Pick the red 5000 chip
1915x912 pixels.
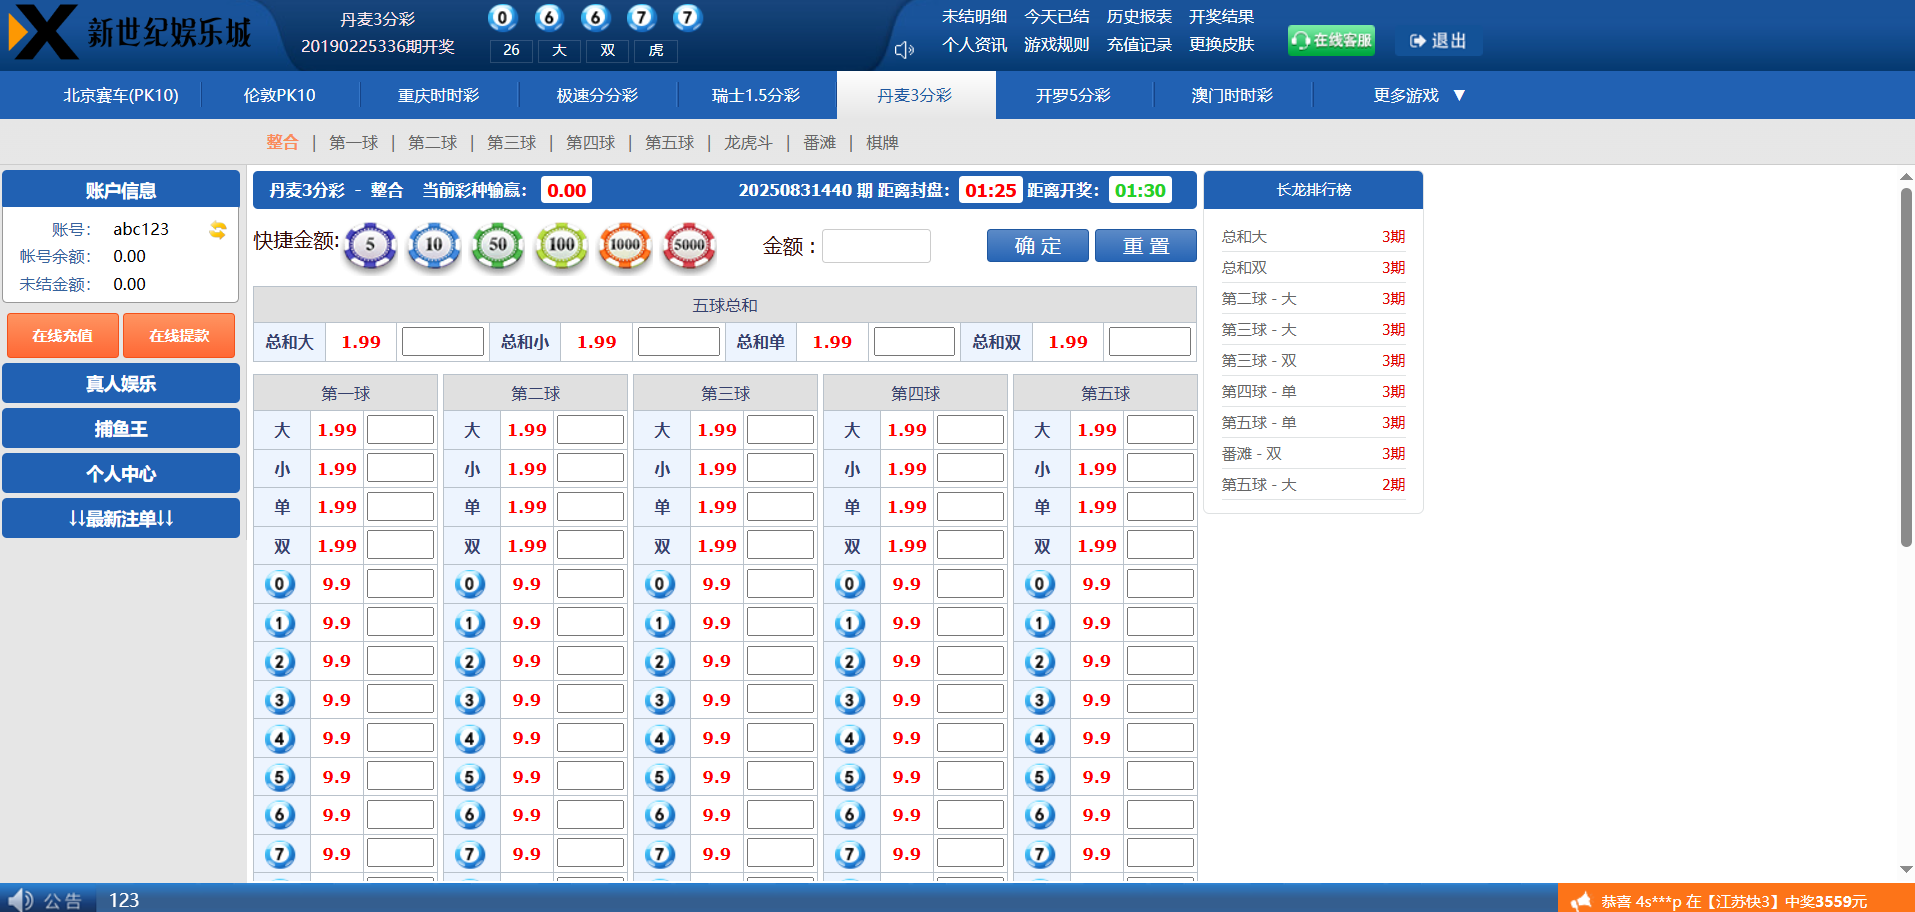click(689, 245)
